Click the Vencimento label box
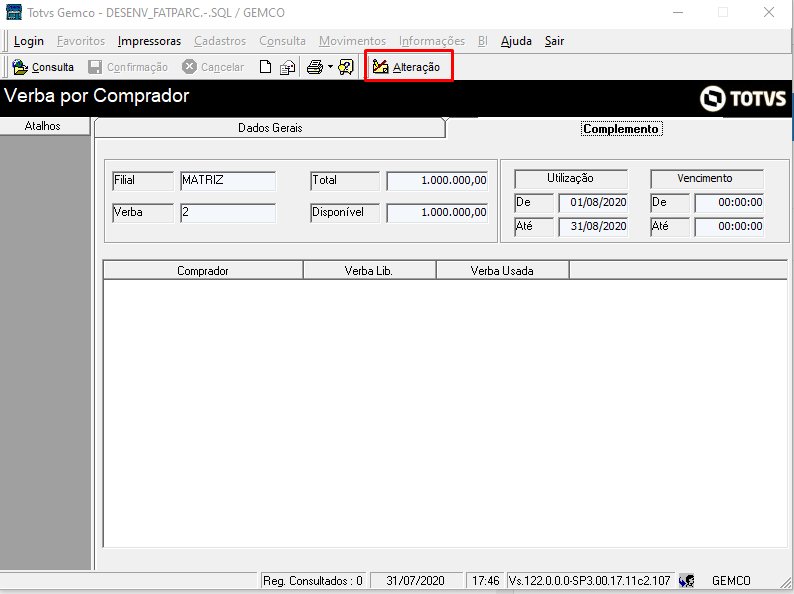Screen dimensions: 794x594 (x=707, y=179)
